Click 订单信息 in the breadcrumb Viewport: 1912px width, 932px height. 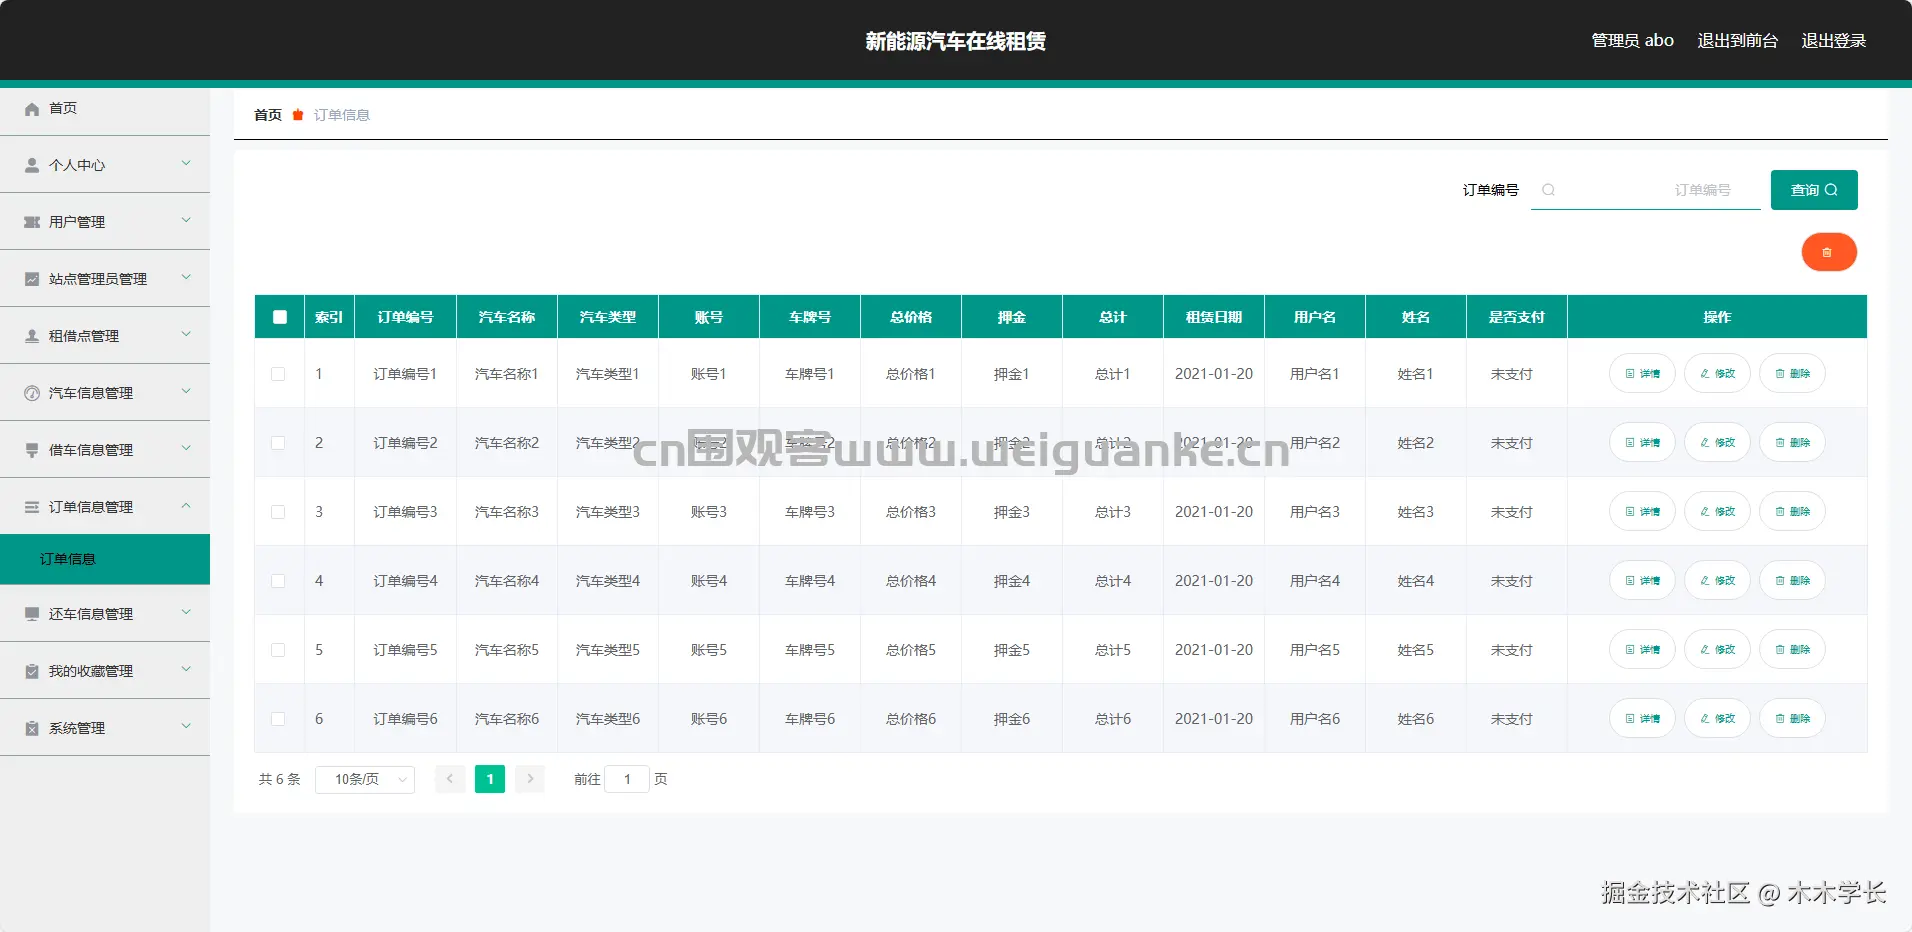[342, 115]
